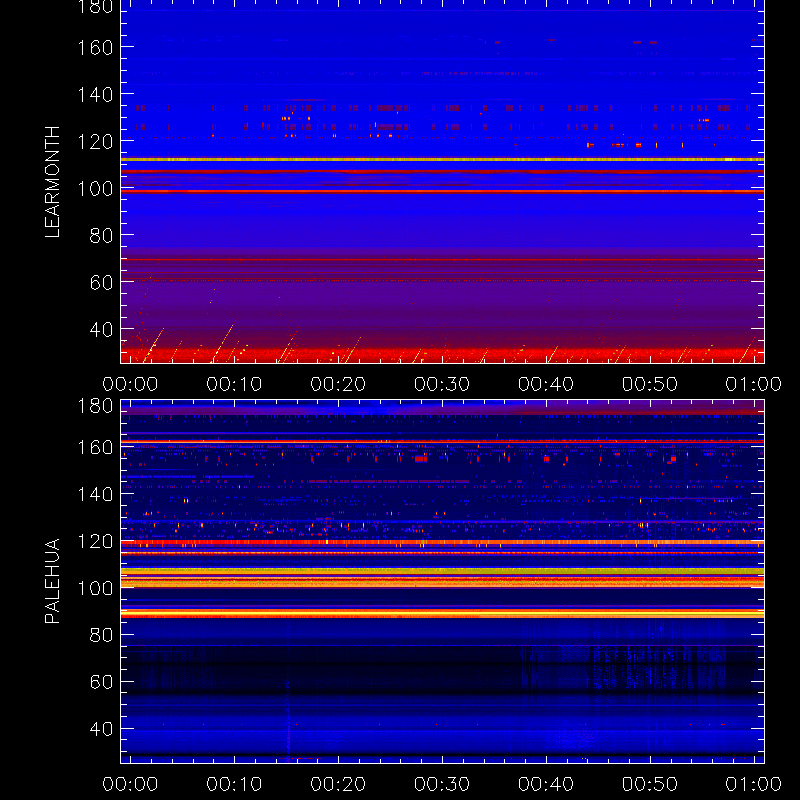The height and width of the screenshot is (800, 800).
Task: Choose 00:10 time label under PALEHUA spectrogram
Action: coord(234,784)
